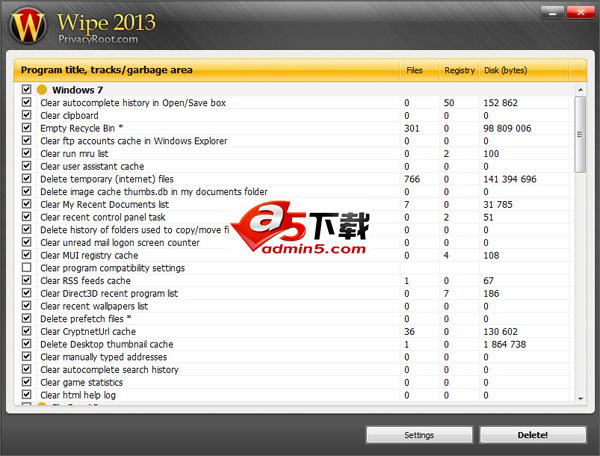Toggle Clear My Recent Documents list checkbox

point(26,204)
